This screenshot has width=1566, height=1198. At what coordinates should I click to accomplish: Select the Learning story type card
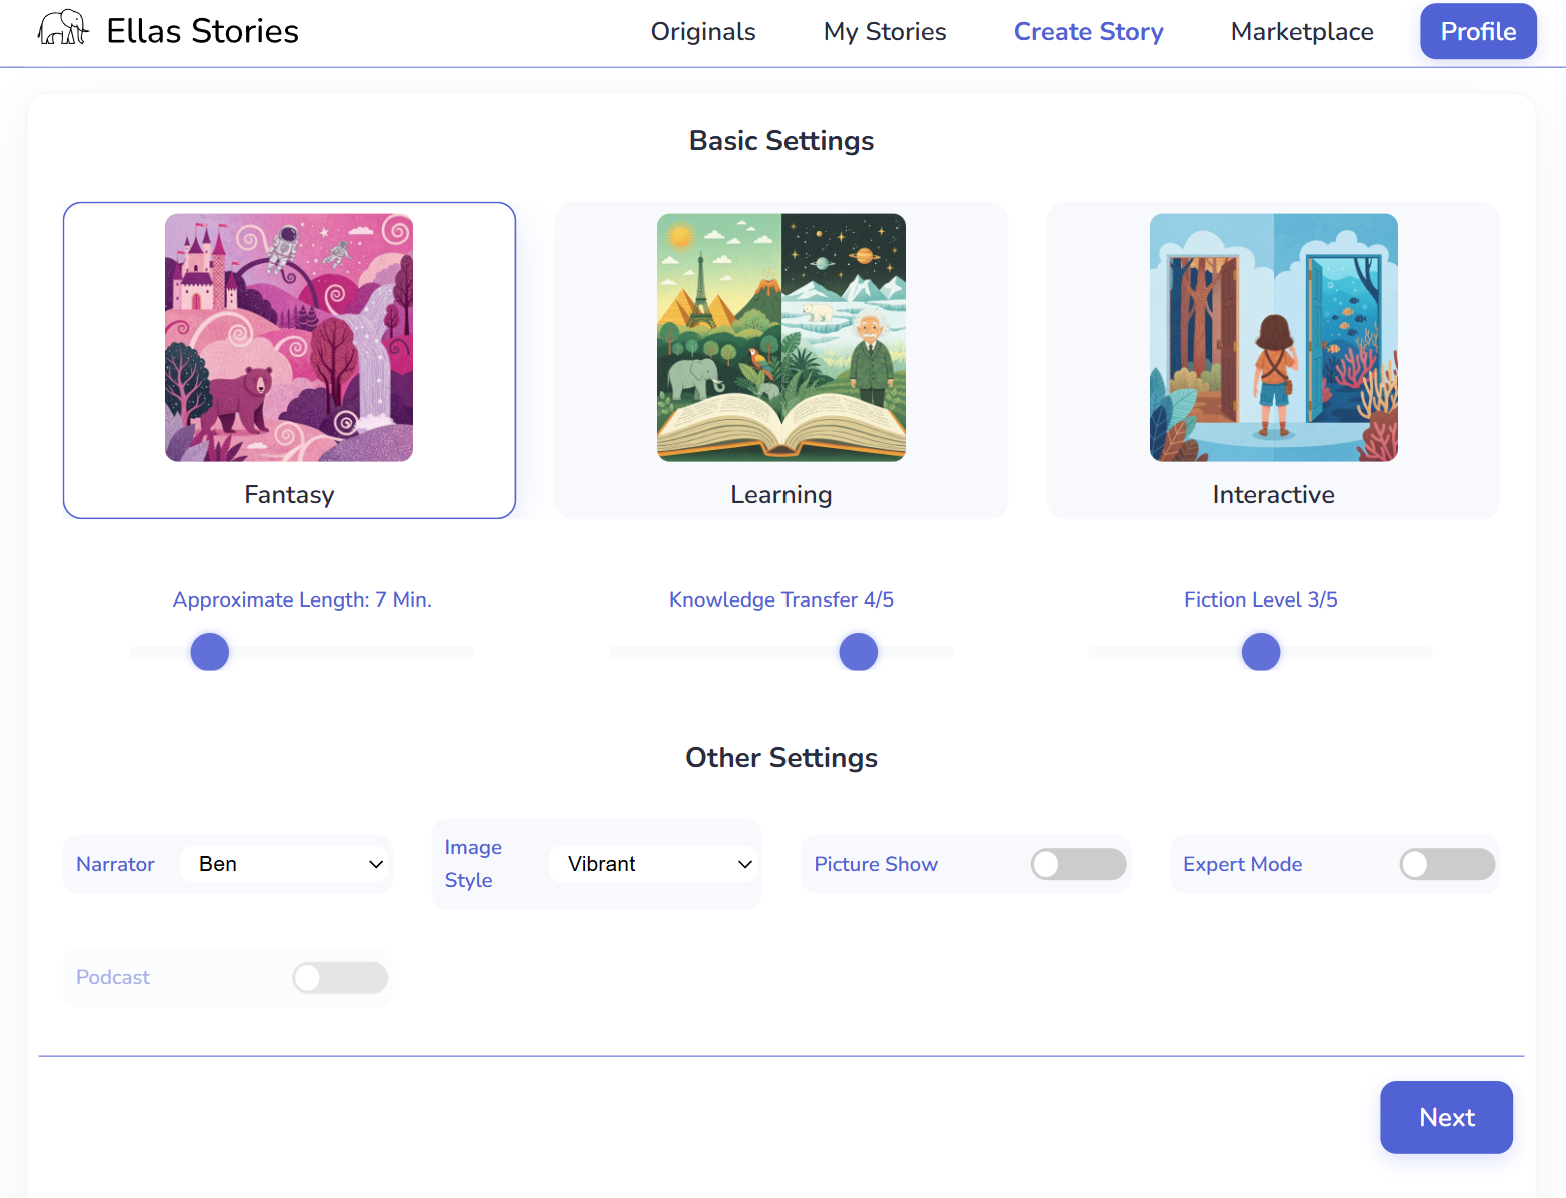781,493
